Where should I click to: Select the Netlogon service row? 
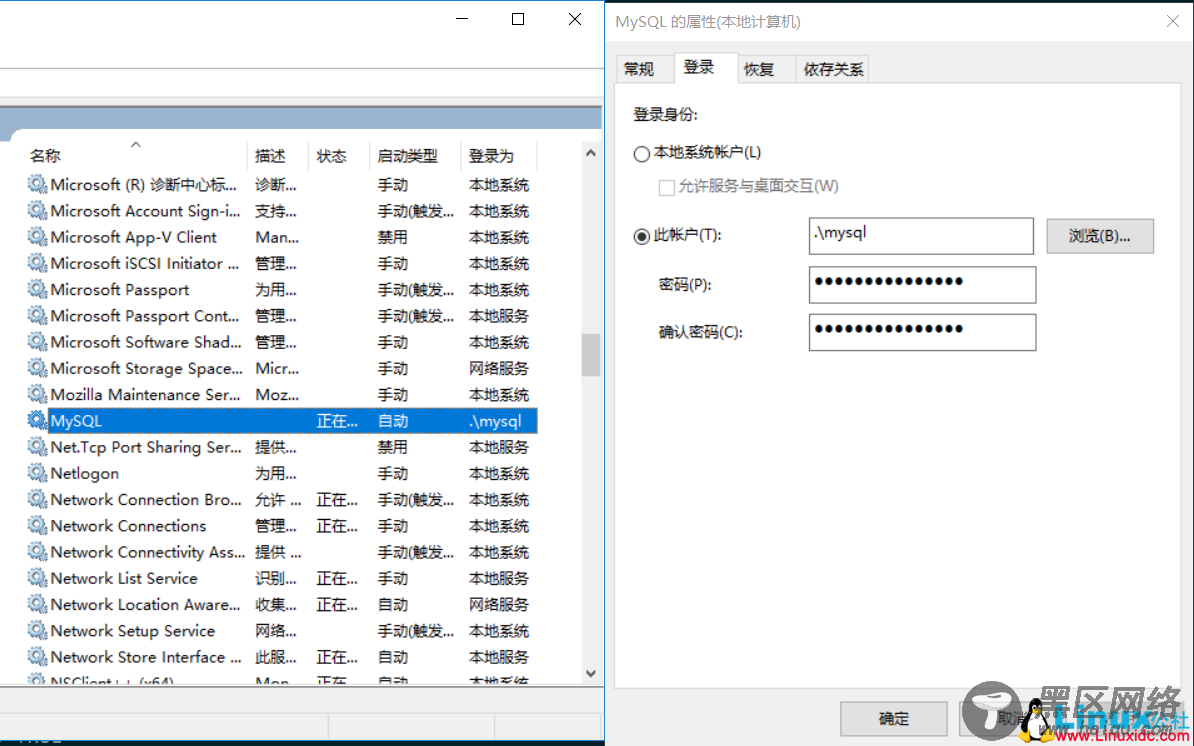282,473
